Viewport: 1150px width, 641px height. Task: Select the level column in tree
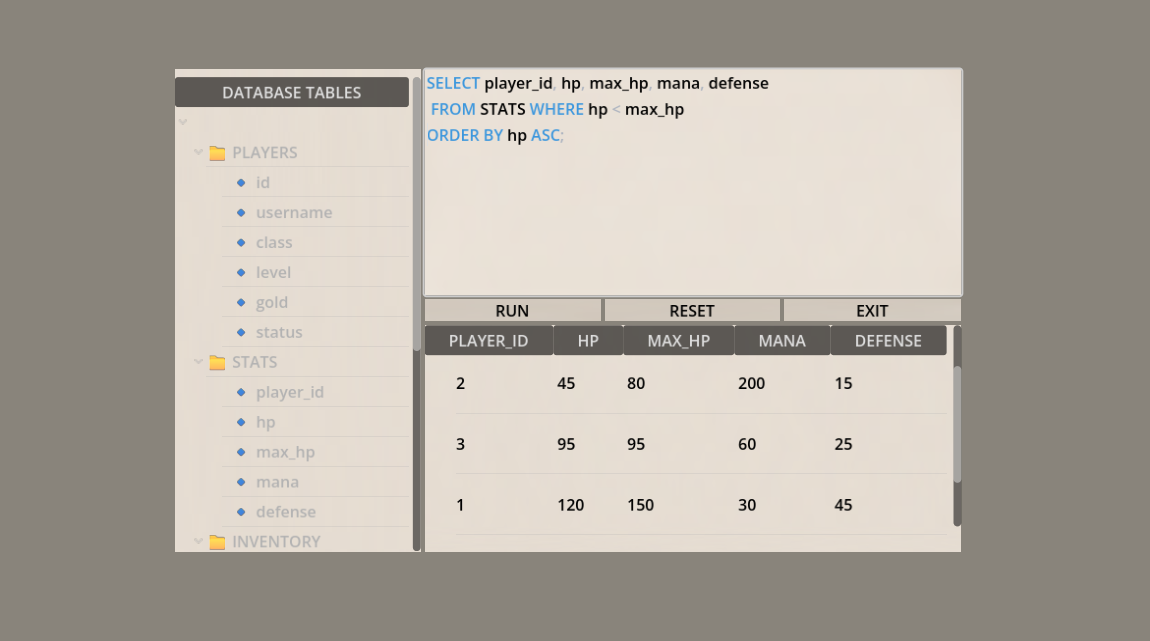(x=274, y=272)
